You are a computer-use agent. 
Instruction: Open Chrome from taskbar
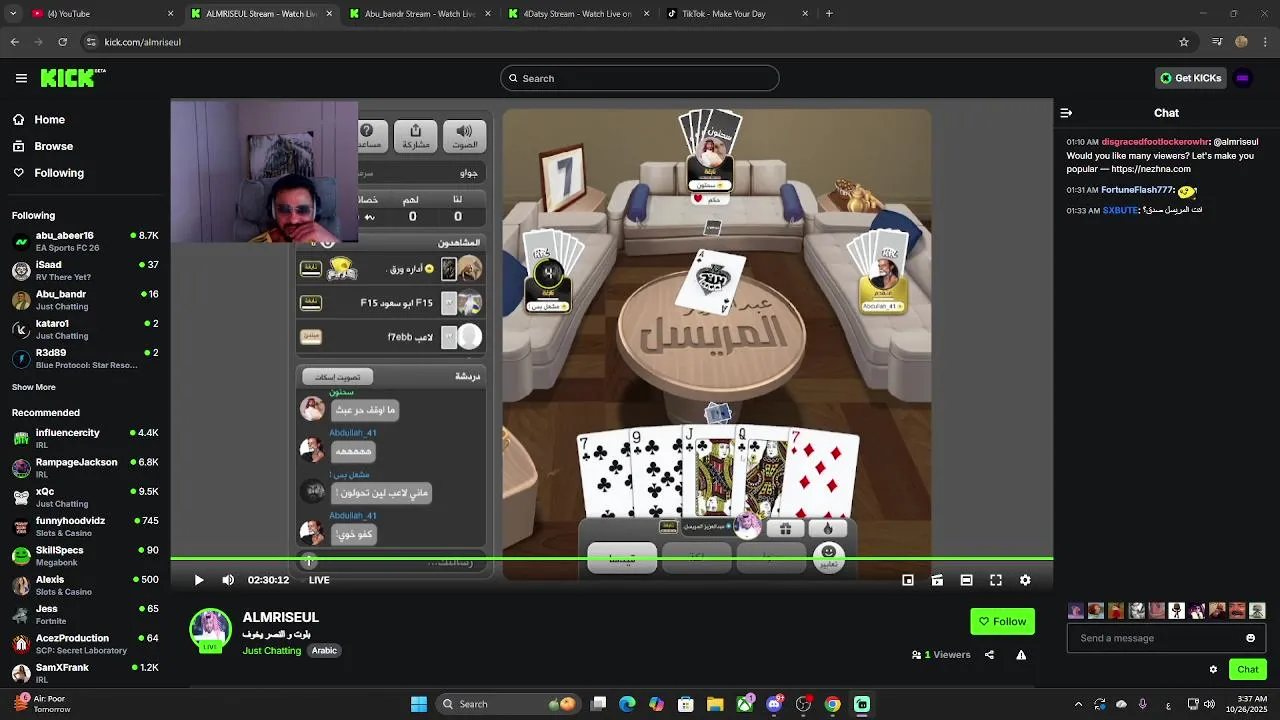(x=832, y=704)
